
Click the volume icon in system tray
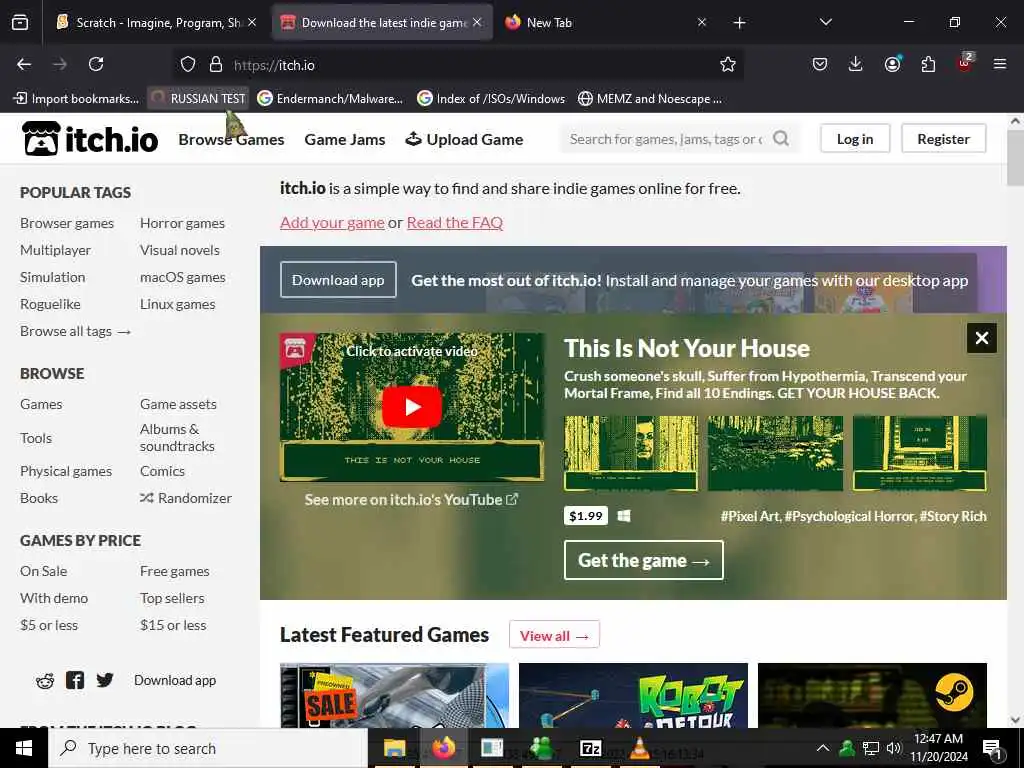pos(894,748)
